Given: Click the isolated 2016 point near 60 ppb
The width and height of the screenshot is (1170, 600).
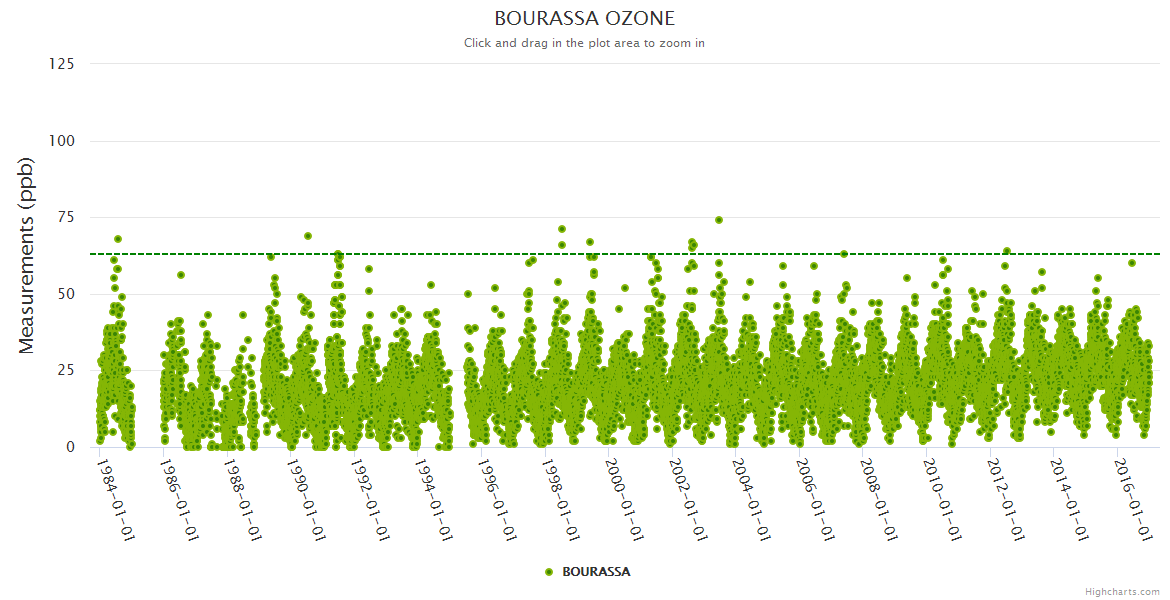Looking at the screenshot, I should pos(1132,263).
